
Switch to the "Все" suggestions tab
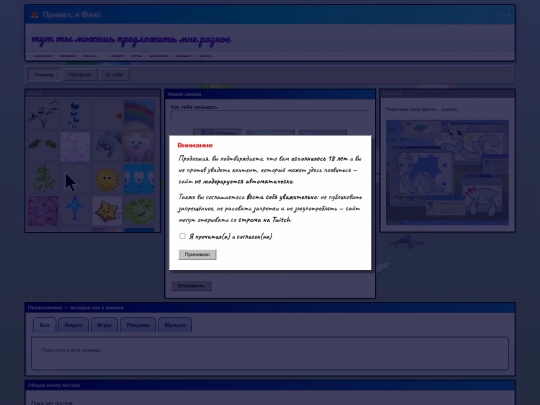[44, 325]
